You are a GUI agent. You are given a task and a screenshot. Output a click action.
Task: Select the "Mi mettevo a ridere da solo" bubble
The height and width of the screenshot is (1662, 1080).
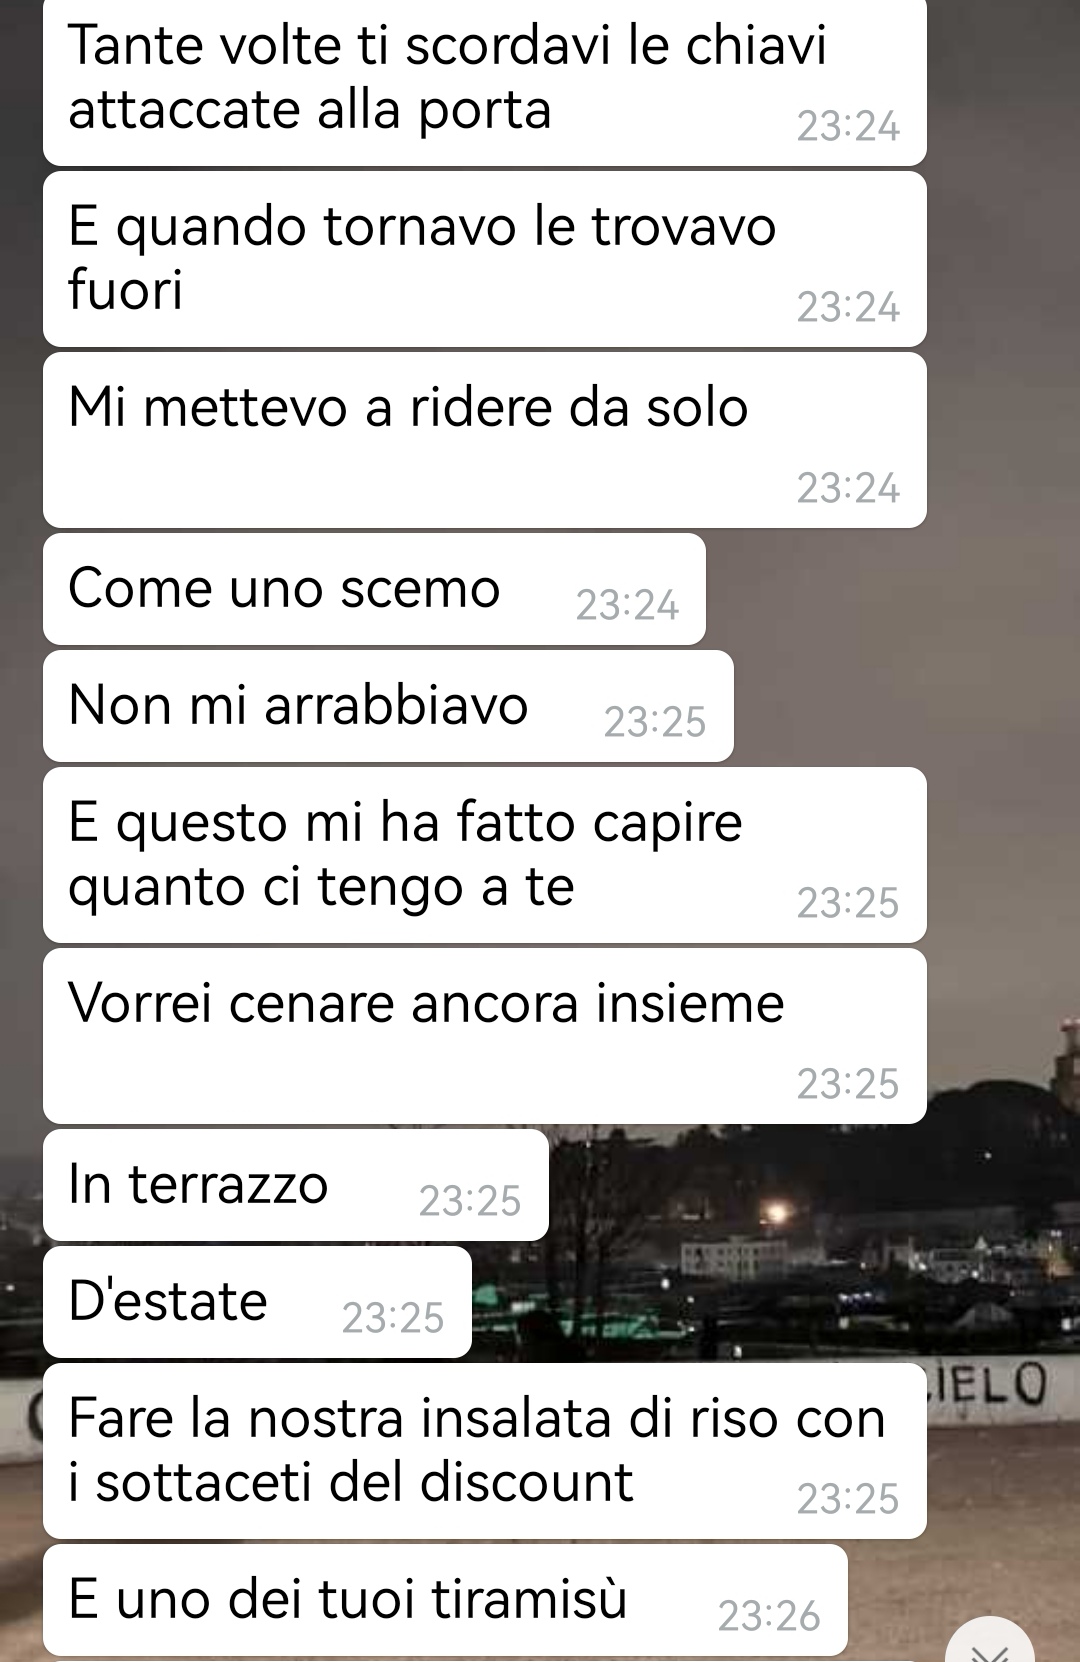point(484,440)
